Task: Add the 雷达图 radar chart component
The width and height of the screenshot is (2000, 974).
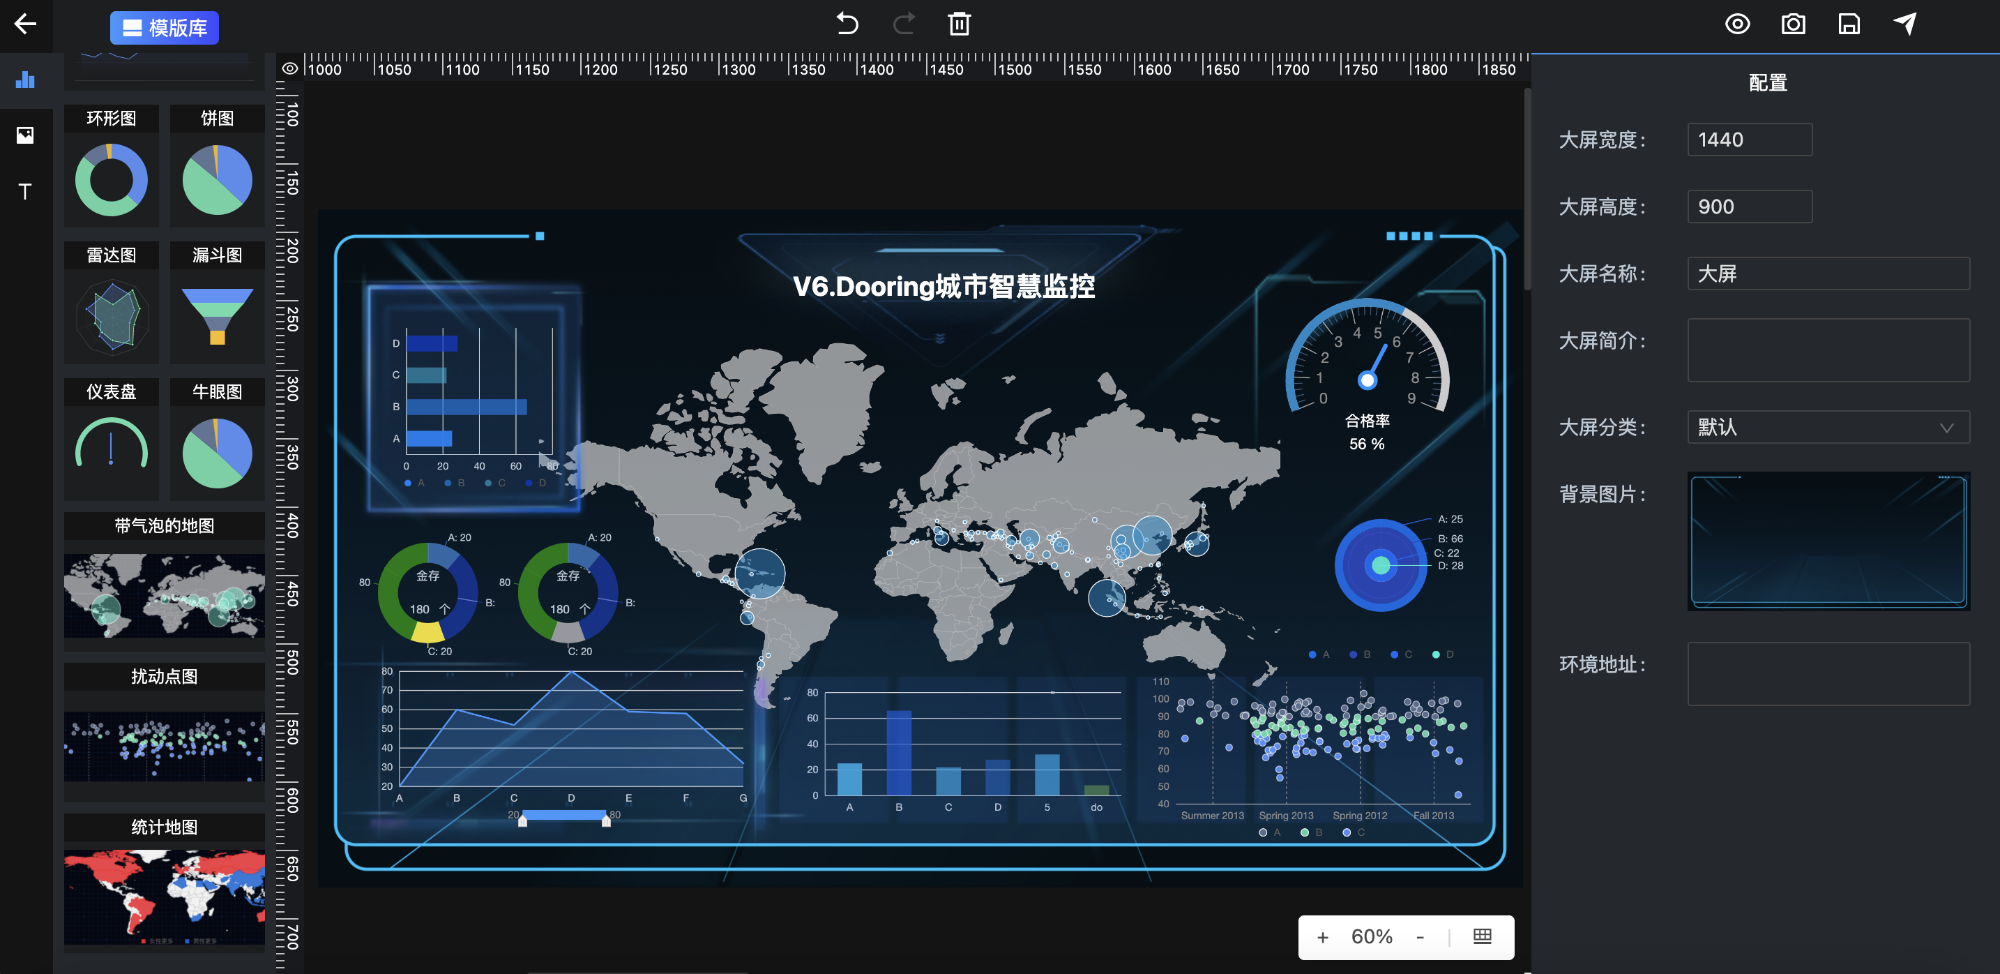Action: point(111,302)
